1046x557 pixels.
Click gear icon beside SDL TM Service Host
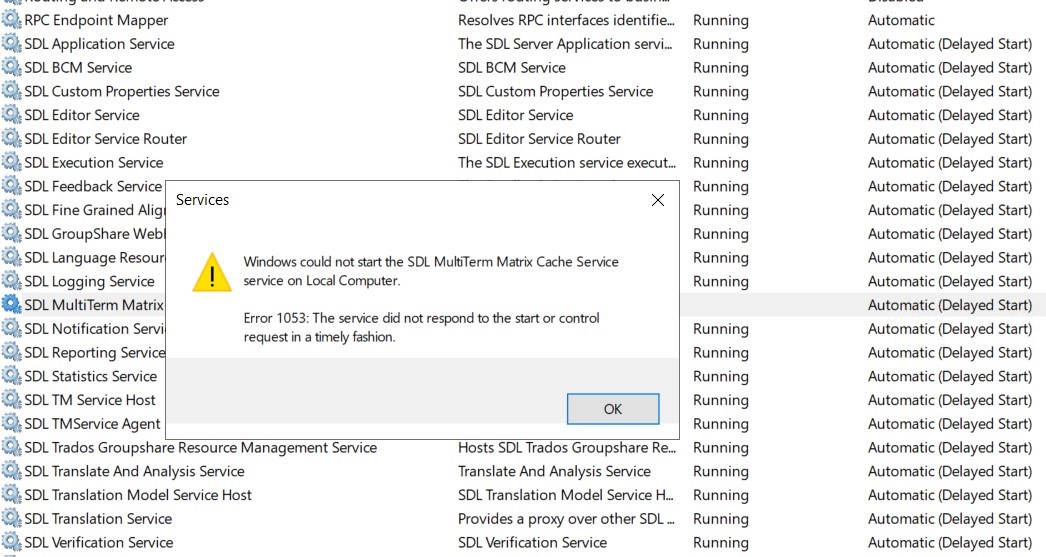[x=11, y=400]
